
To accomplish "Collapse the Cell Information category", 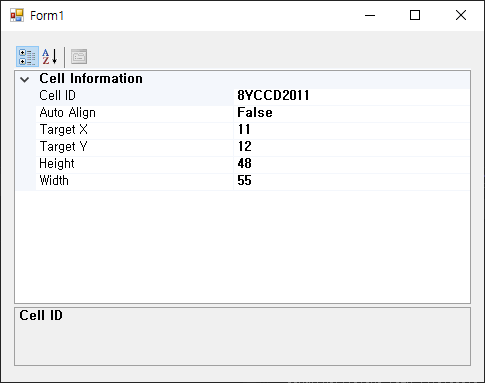I will (x=25, y=79).
